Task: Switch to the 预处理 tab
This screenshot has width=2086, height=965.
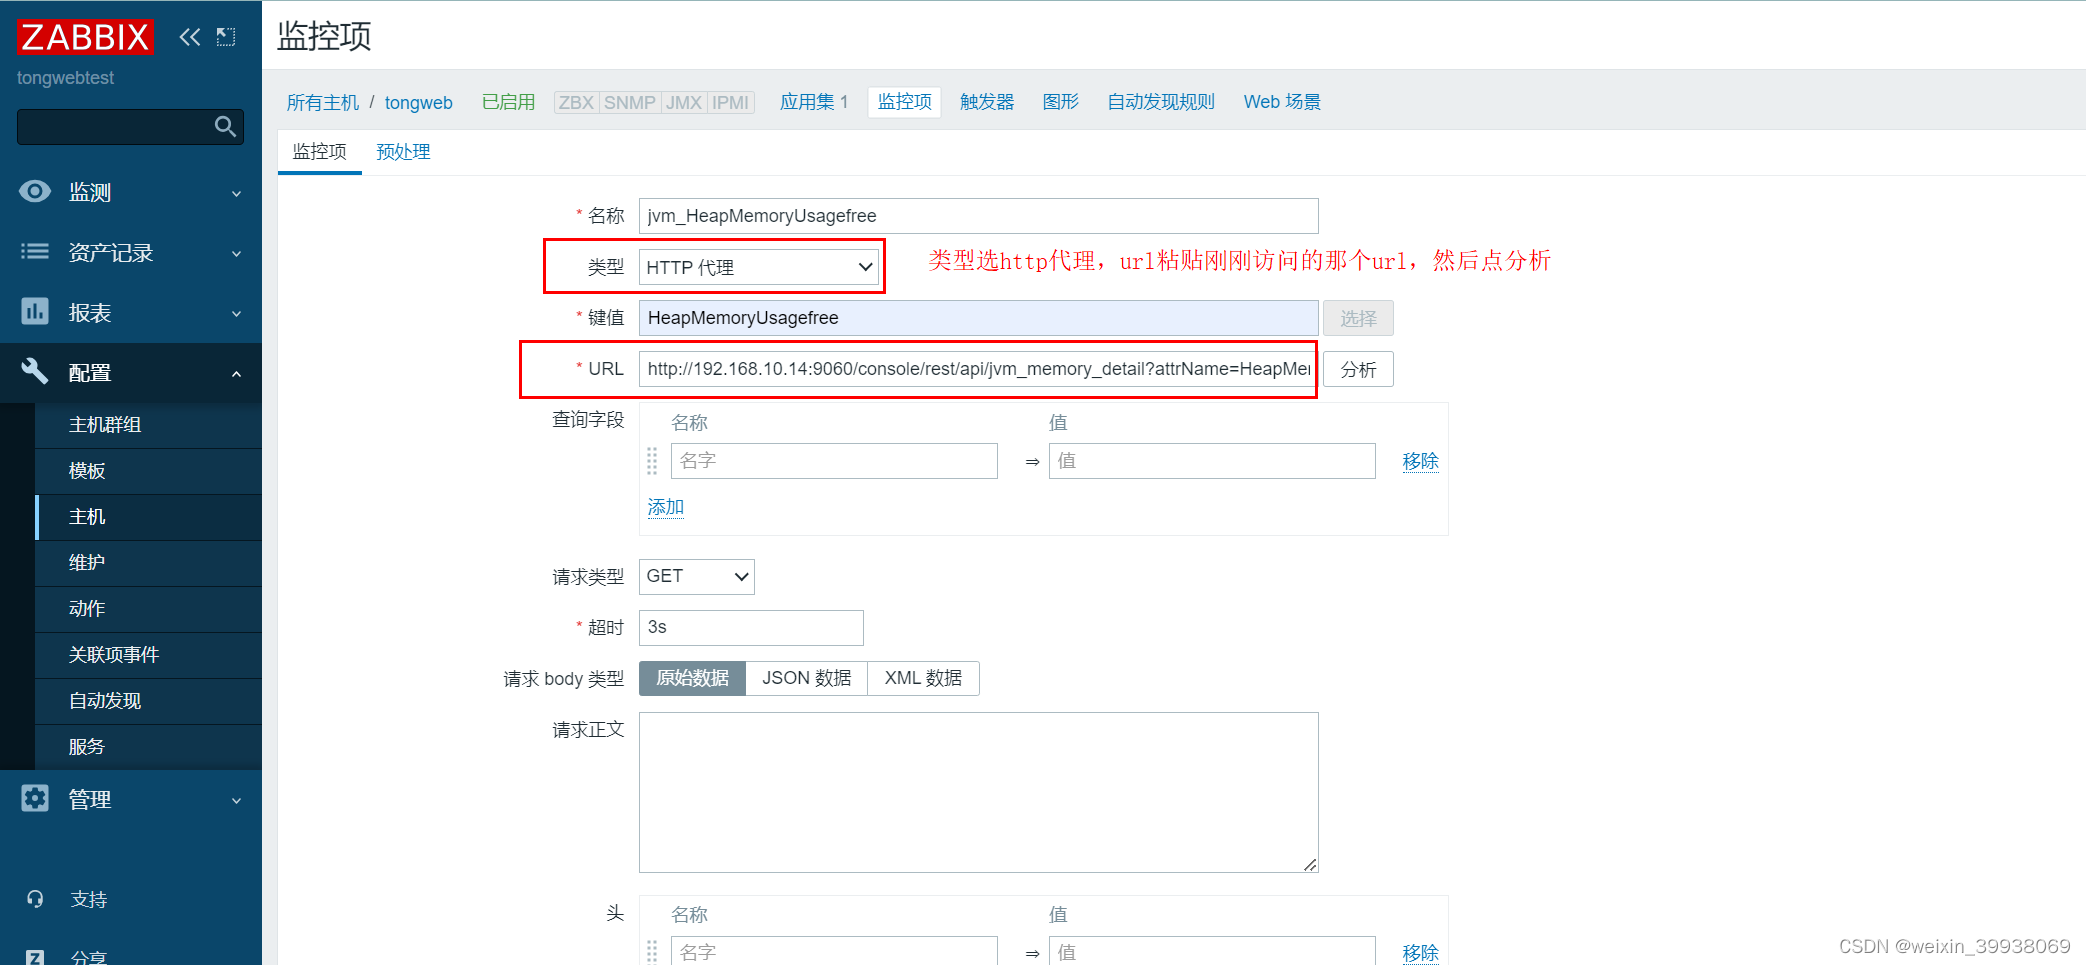Action: (403, 152)
